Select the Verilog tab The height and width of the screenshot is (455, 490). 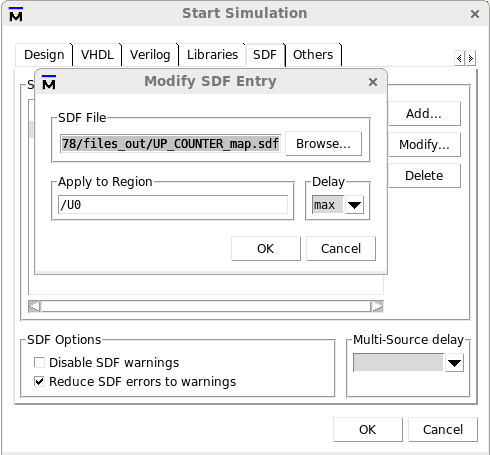click(x=150, y=55)
